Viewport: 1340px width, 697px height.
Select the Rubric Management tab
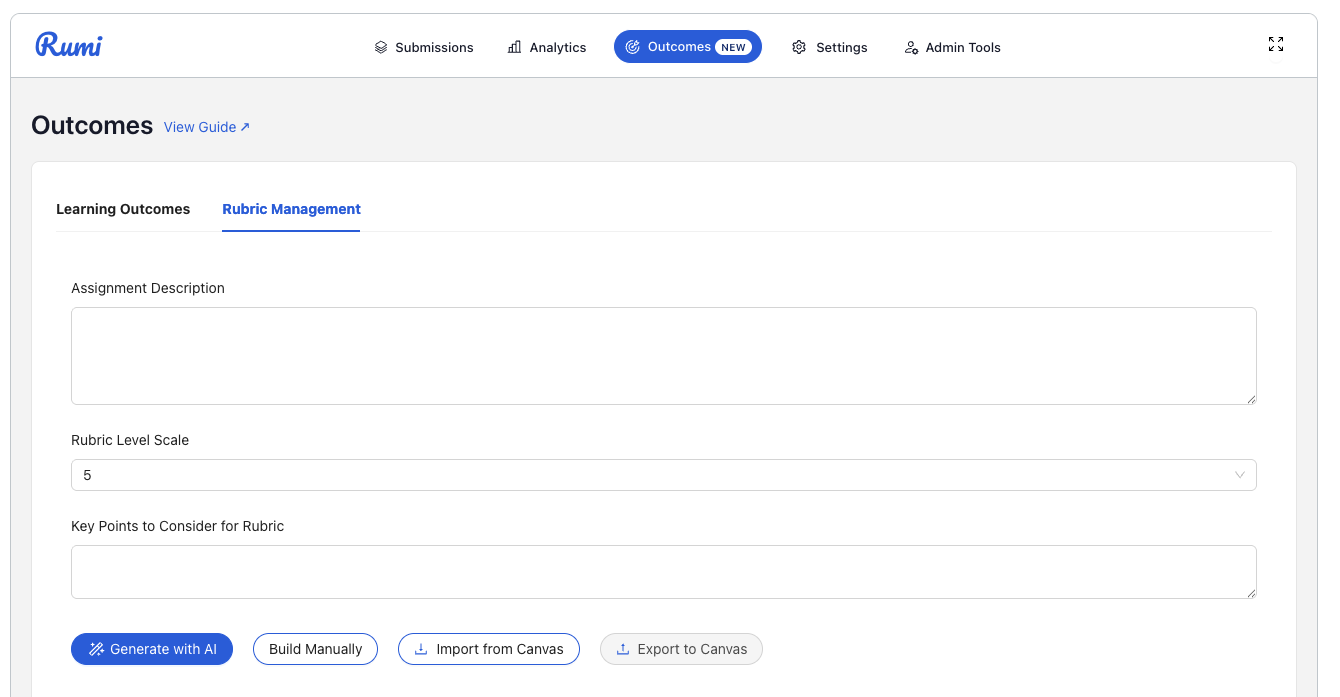tap(291, 209)
